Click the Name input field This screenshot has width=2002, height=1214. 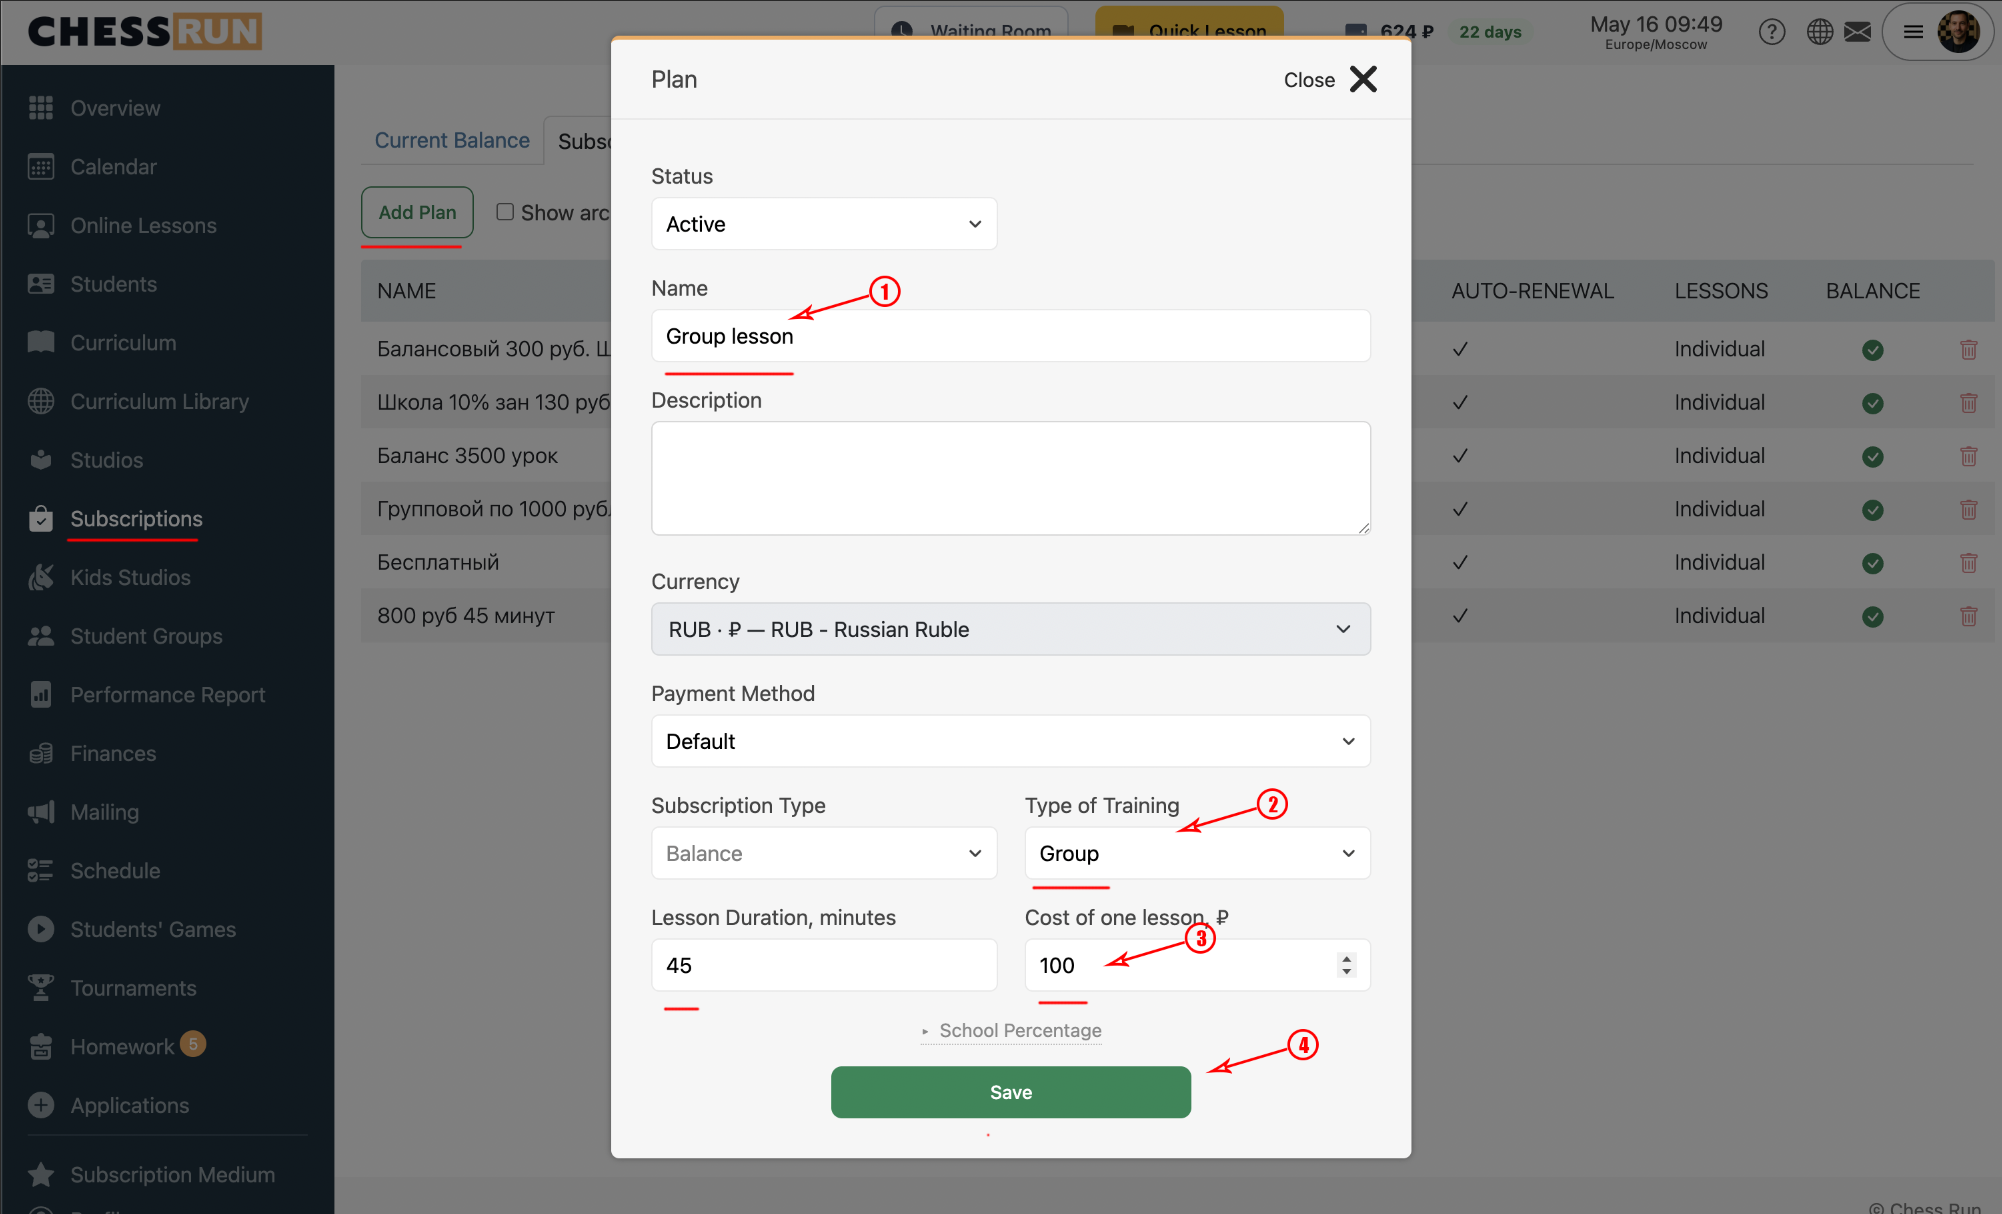point(1010,336)
